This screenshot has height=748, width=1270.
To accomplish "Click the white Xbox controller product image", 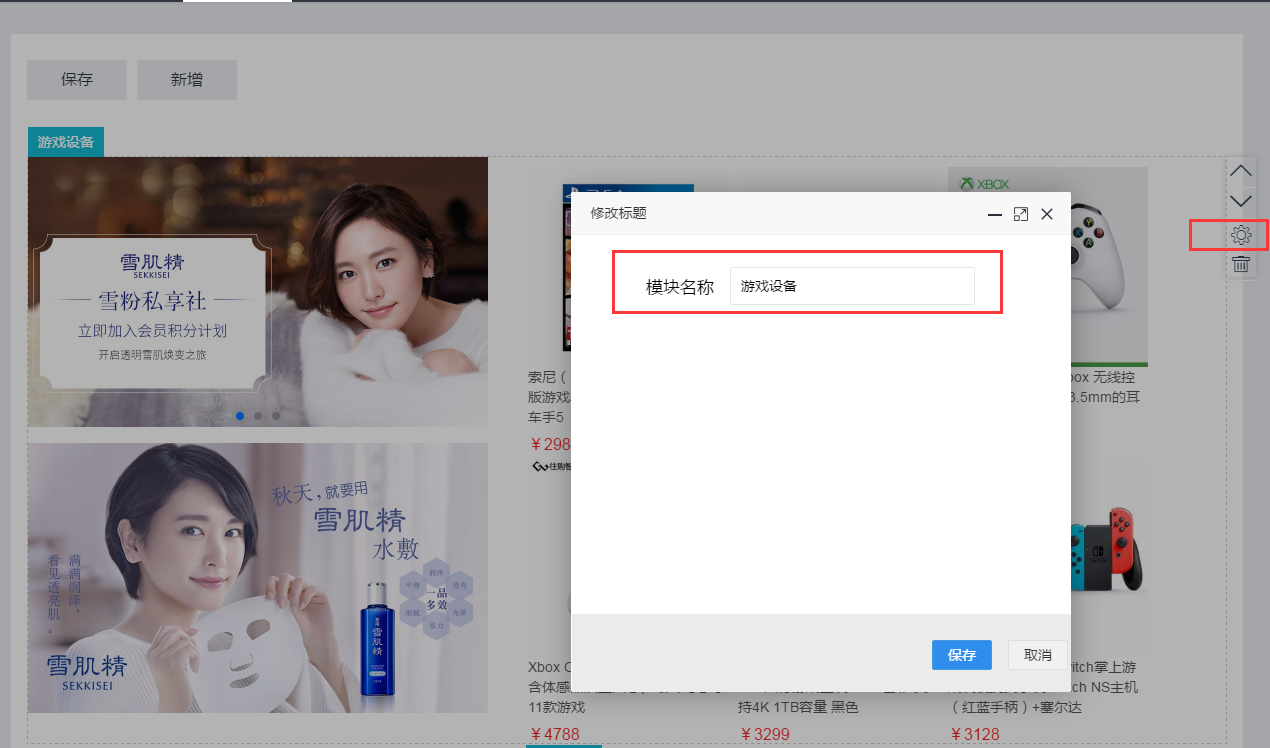I will 1109,266.
